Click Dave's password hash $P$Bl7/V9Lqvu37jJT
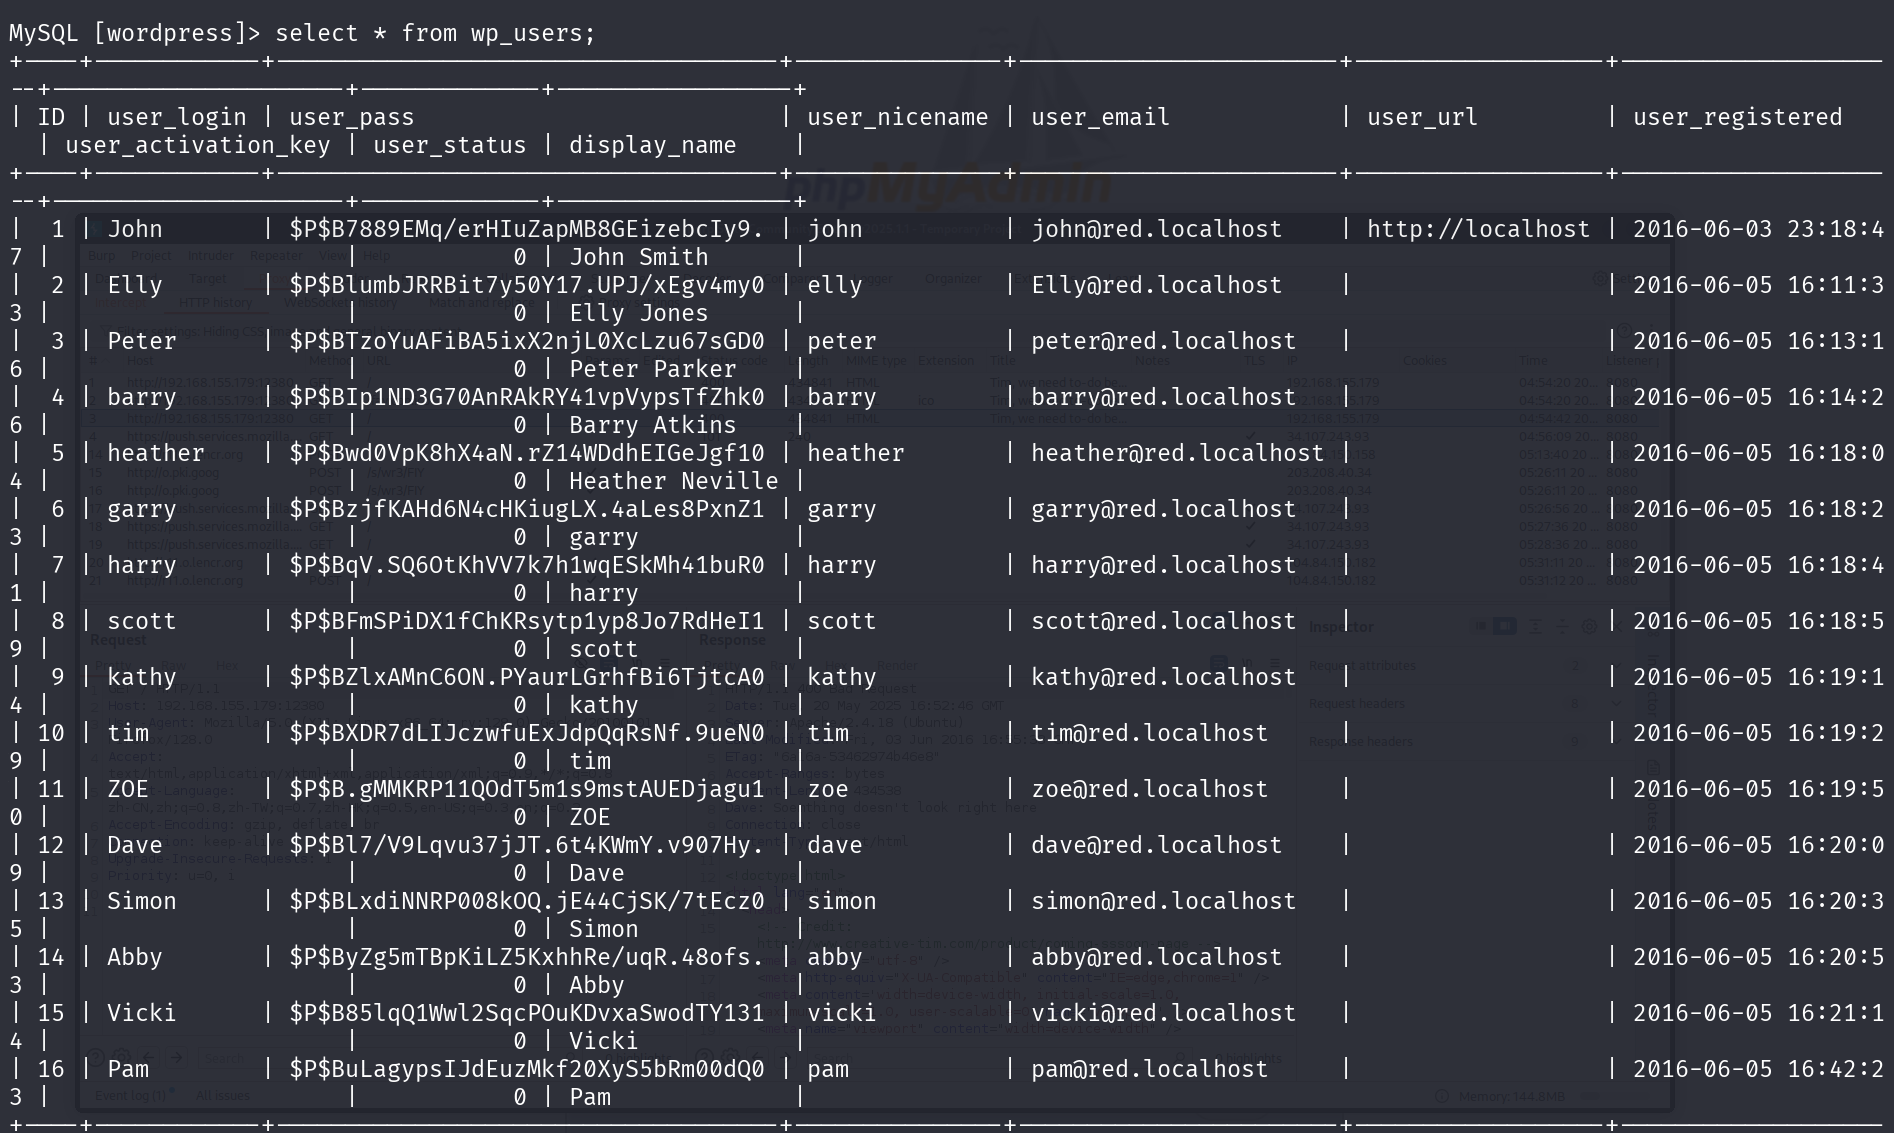The image size is (1894, 1133). pos(527,845)
